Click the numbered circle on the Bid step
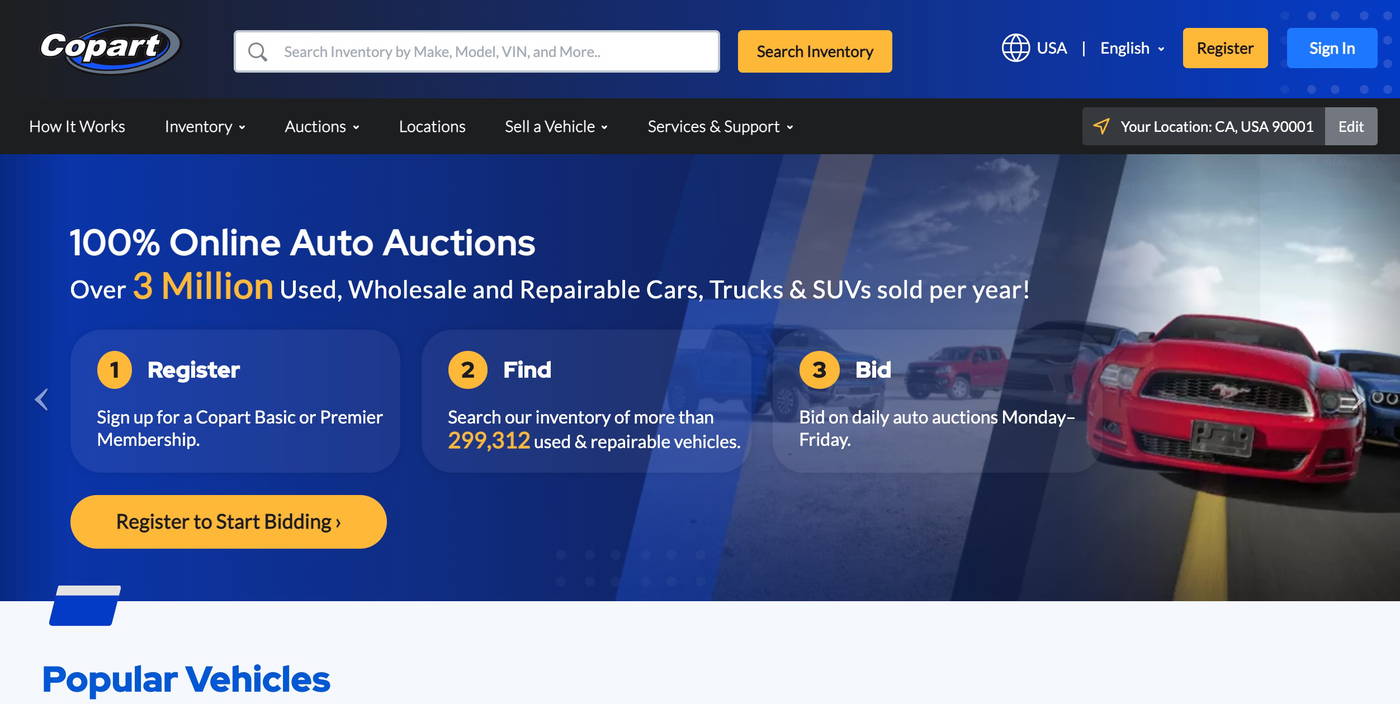 point(819,369)
